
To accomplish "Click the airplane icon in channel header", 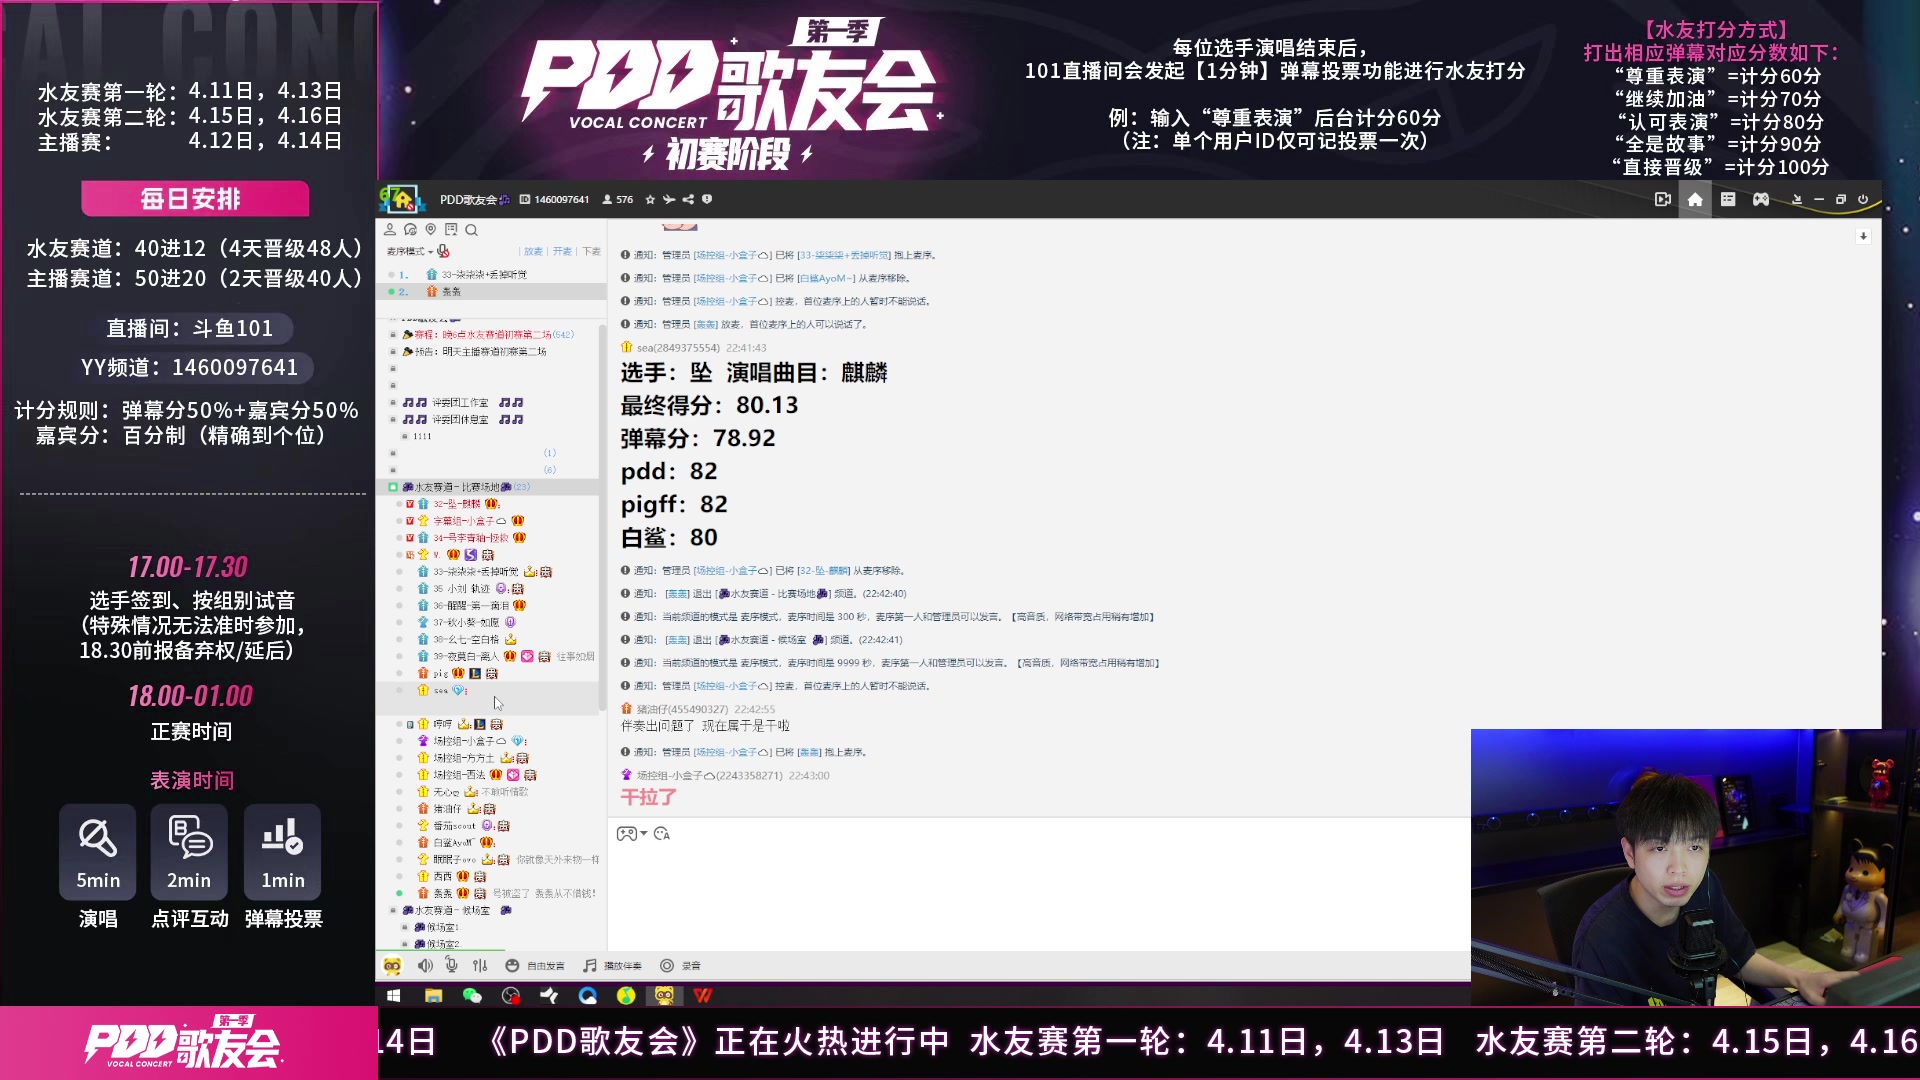I will pos(669,200).
